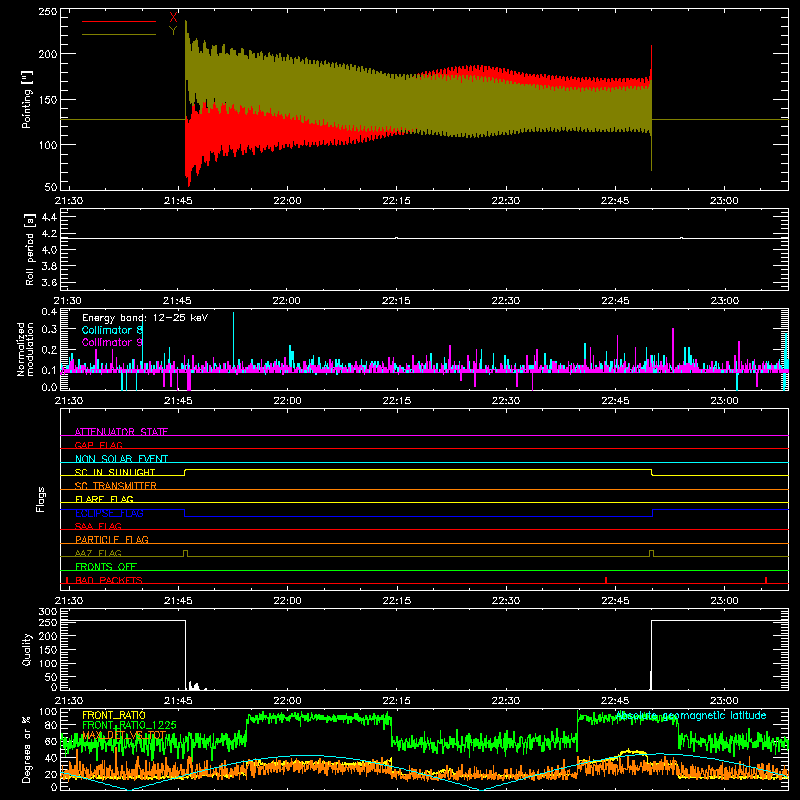
Task: Click the 'Flags' vertical axis title
Action: (41, 499)
